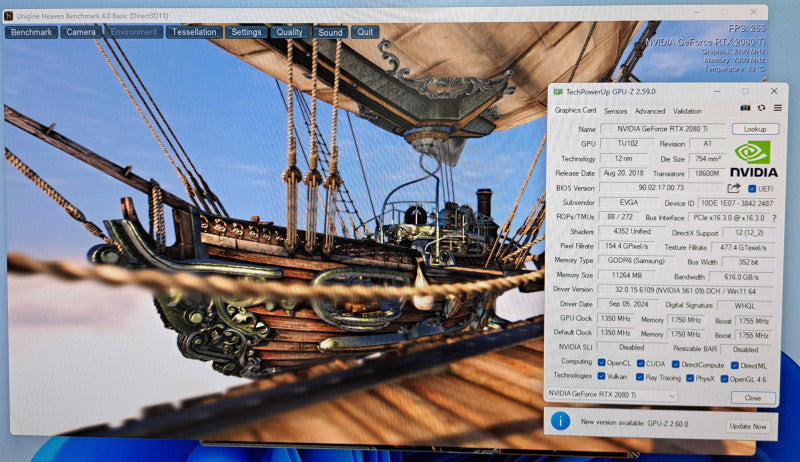Click the Bus Interface question mark
Image resolution: width=800 pixels, height=462 pixels.
(x=774, y=218)
